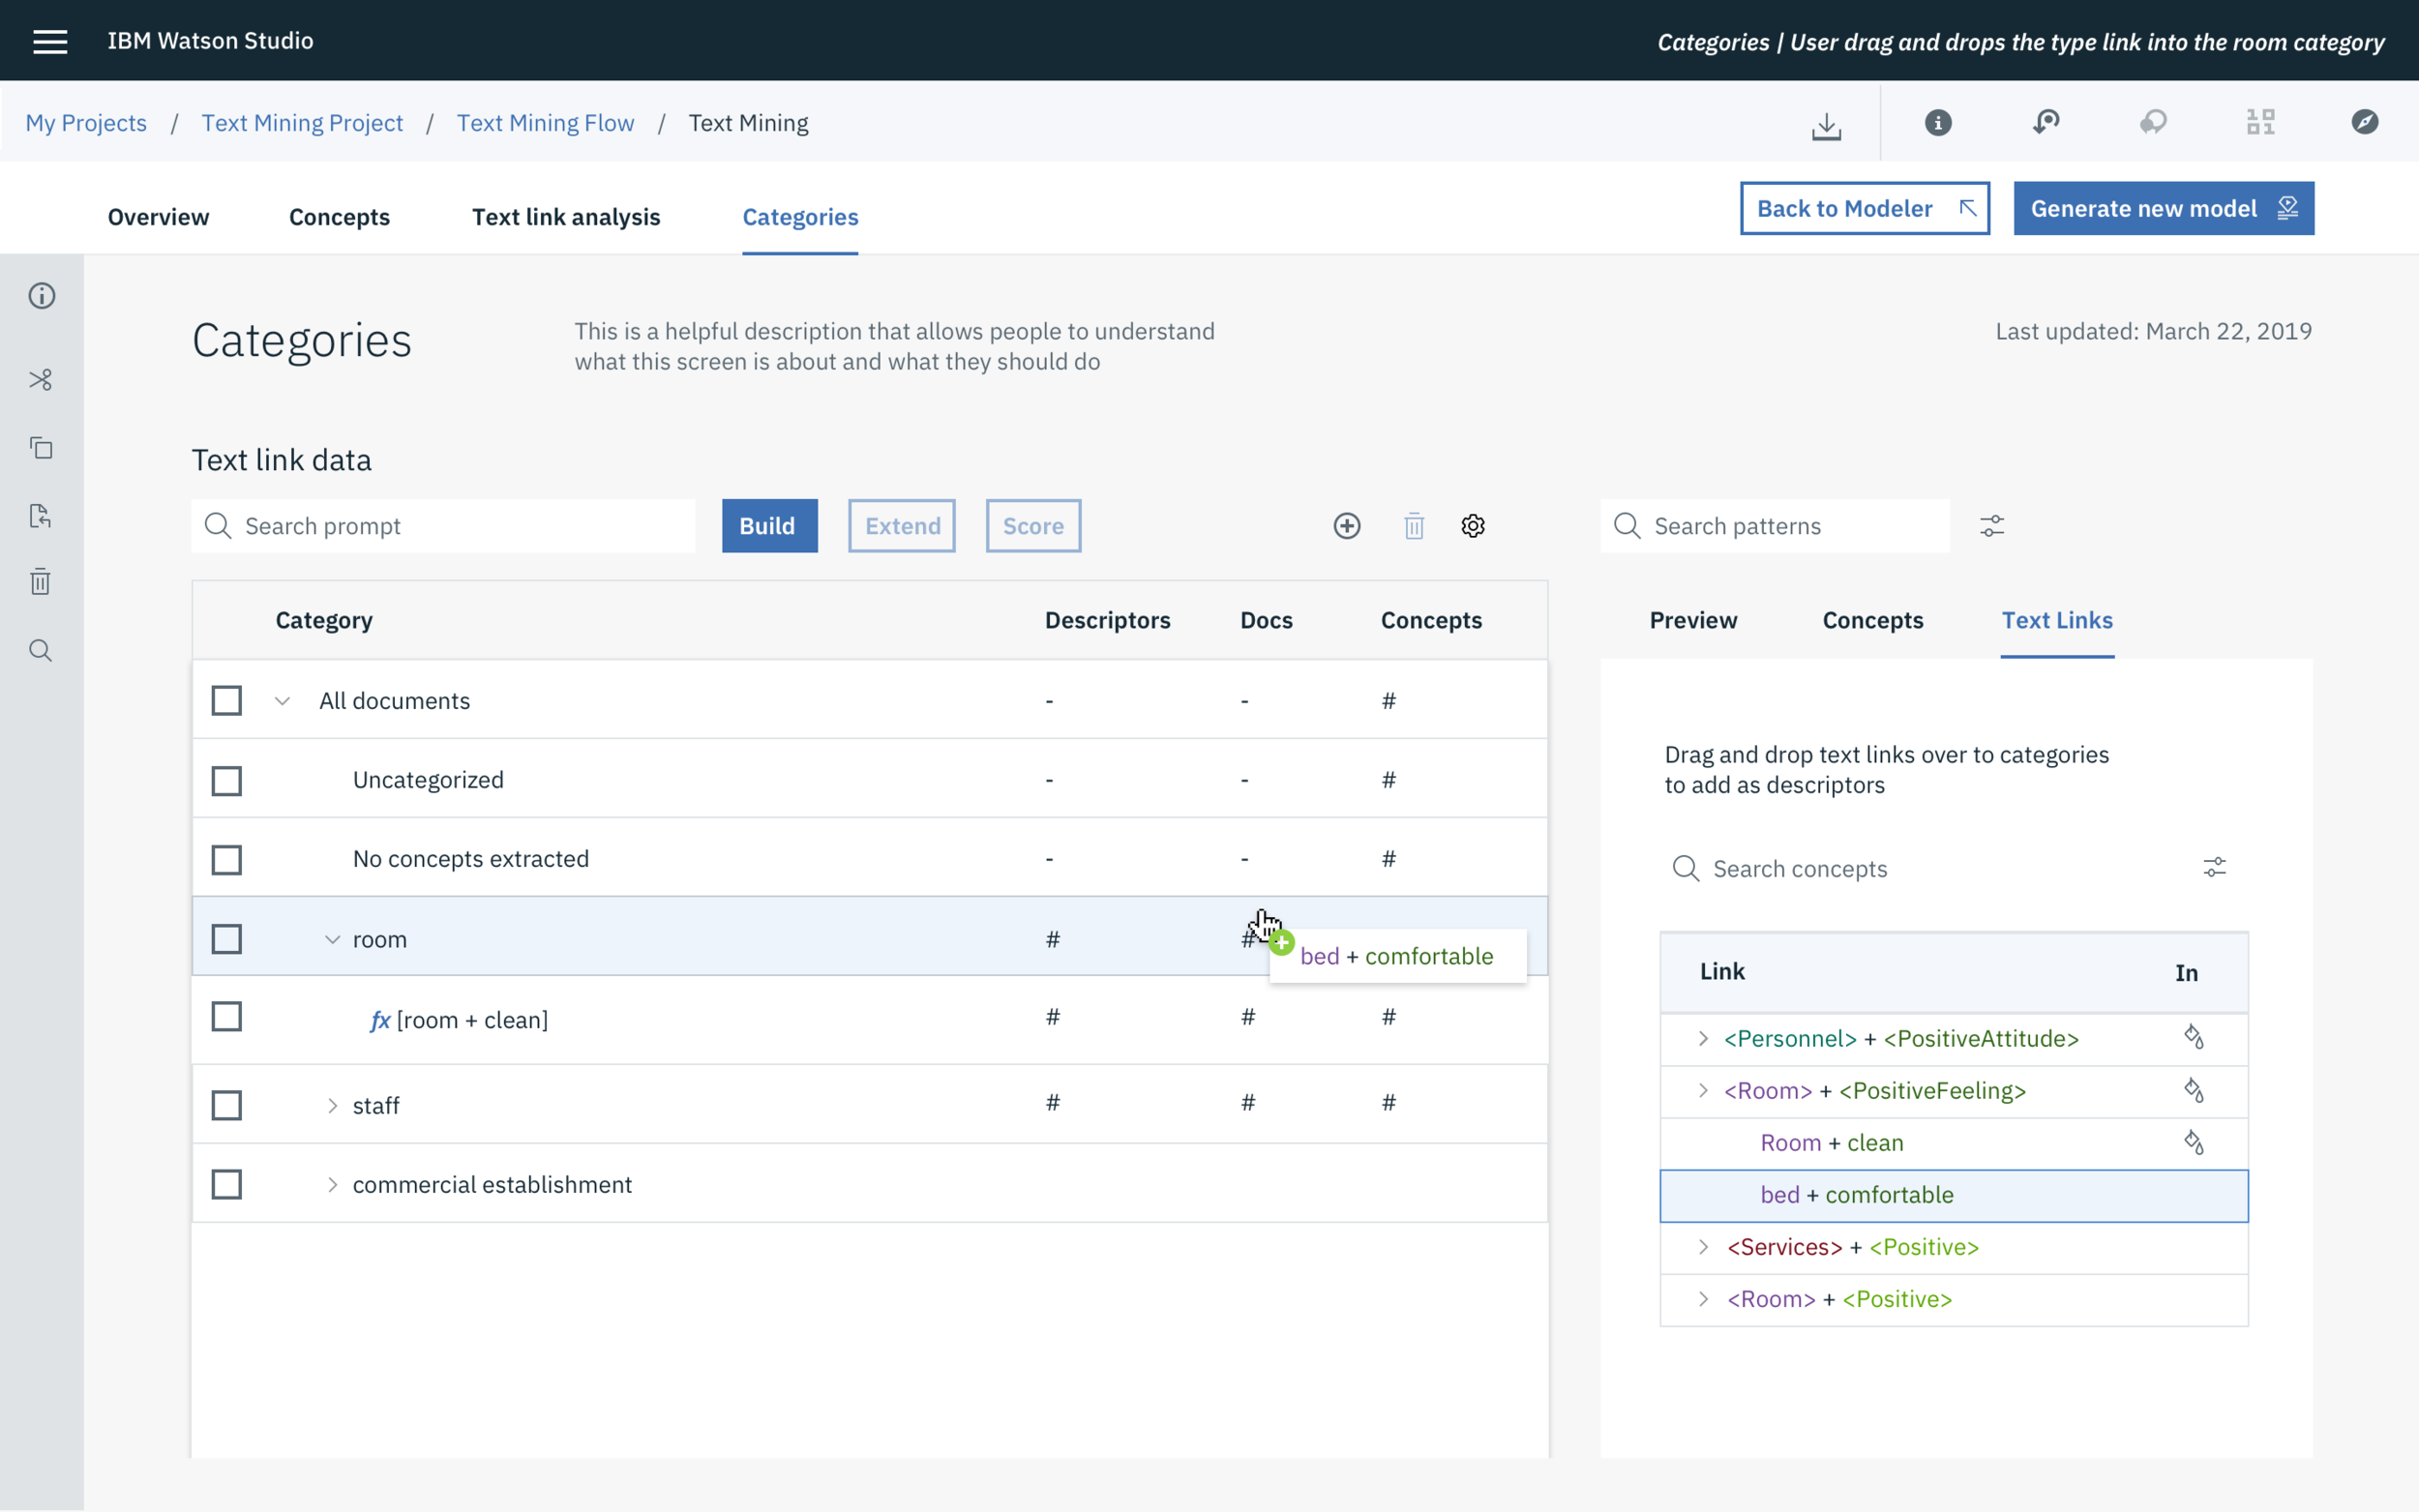This screenshot has height=1512, width=2419.
Task: Click Back to Modeler button
Action: coord(1865,208)
